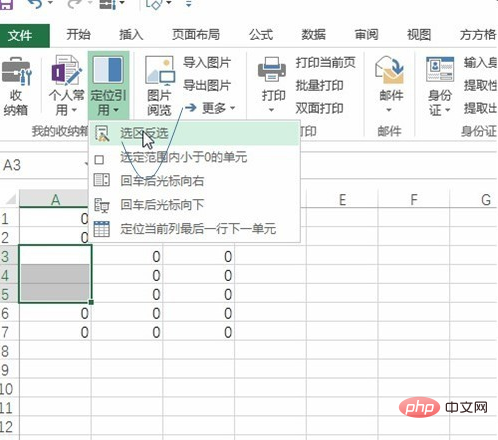Click the 批量打印 button
The image size is (498, 440).
(x=319, y=86)
